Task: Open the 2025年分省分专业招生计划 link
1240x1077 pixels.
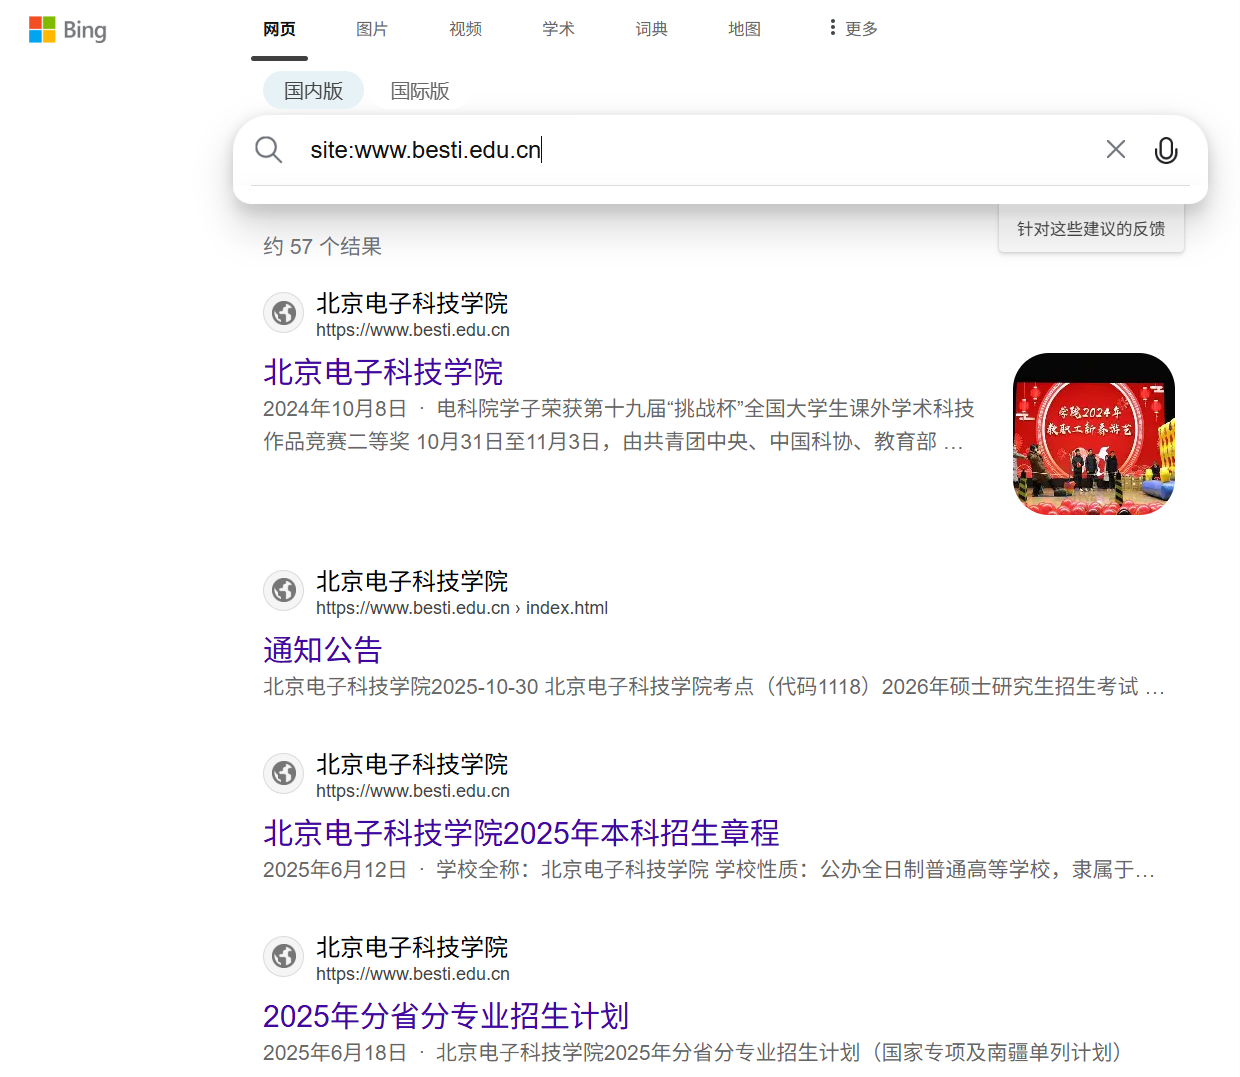Action: pos(446,1016)
